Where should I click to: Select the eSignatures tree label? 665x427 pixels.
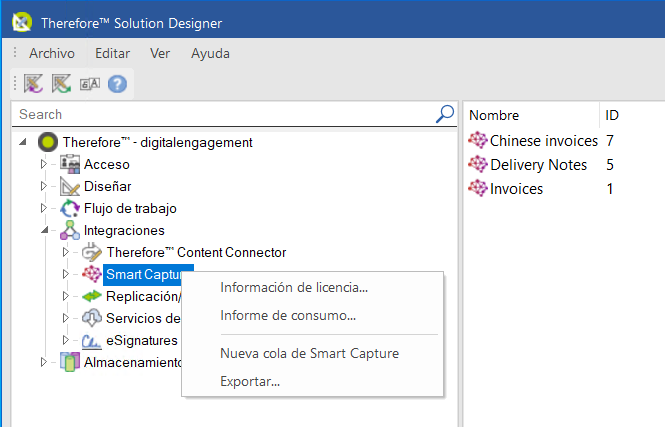[142, 340]
